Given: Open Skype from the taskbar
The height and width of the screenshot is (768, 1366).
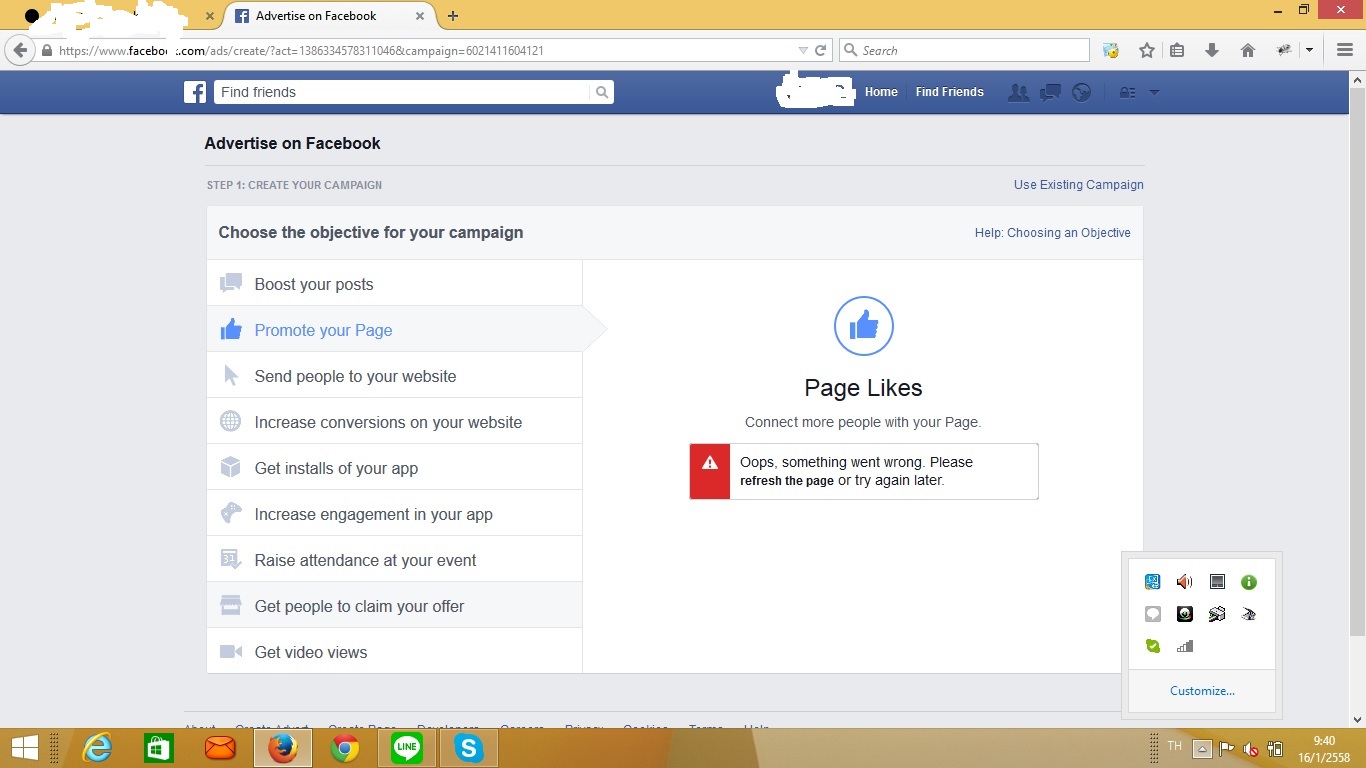Looking at the screenshot, I should [x=468, y=748].
